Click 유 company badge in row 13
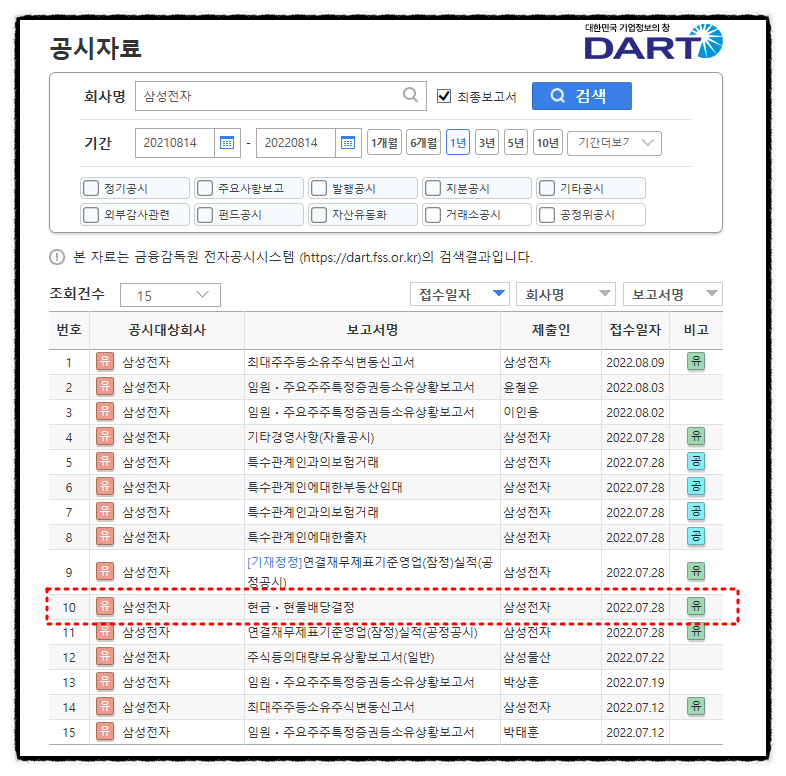 click(x=105, y=681)
